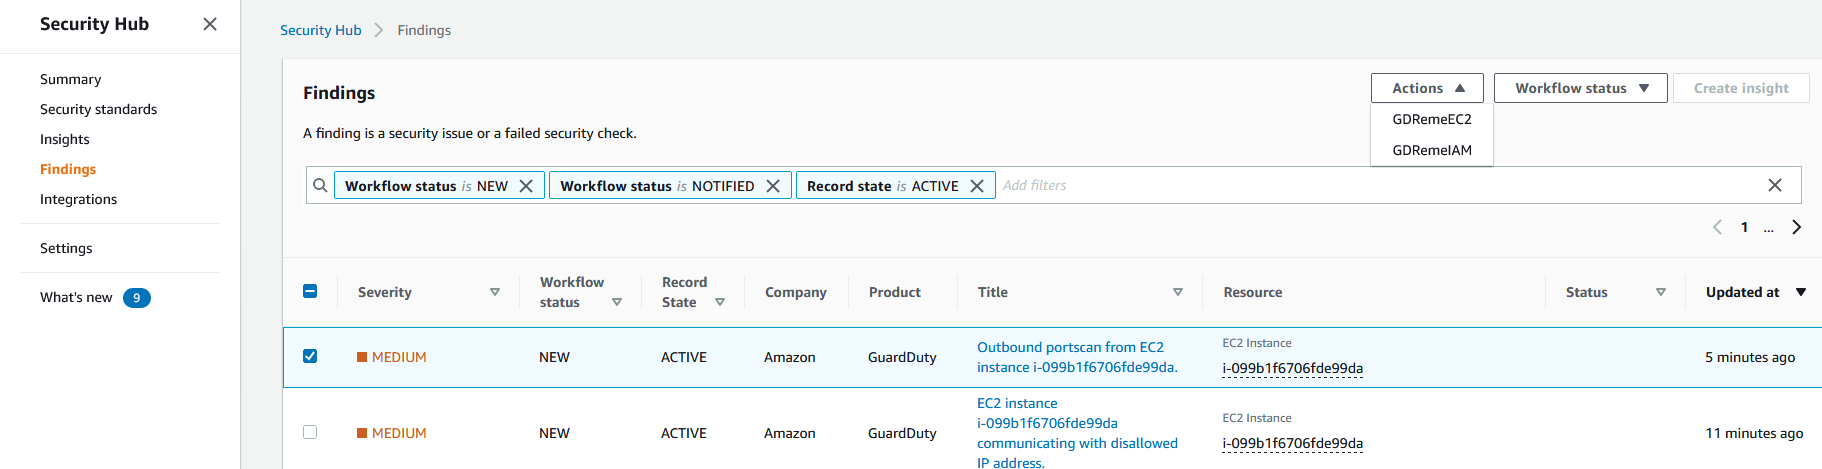The image size is (1822, 469).
Task: Sort by Updated at column arrow
Action: 1801,292
